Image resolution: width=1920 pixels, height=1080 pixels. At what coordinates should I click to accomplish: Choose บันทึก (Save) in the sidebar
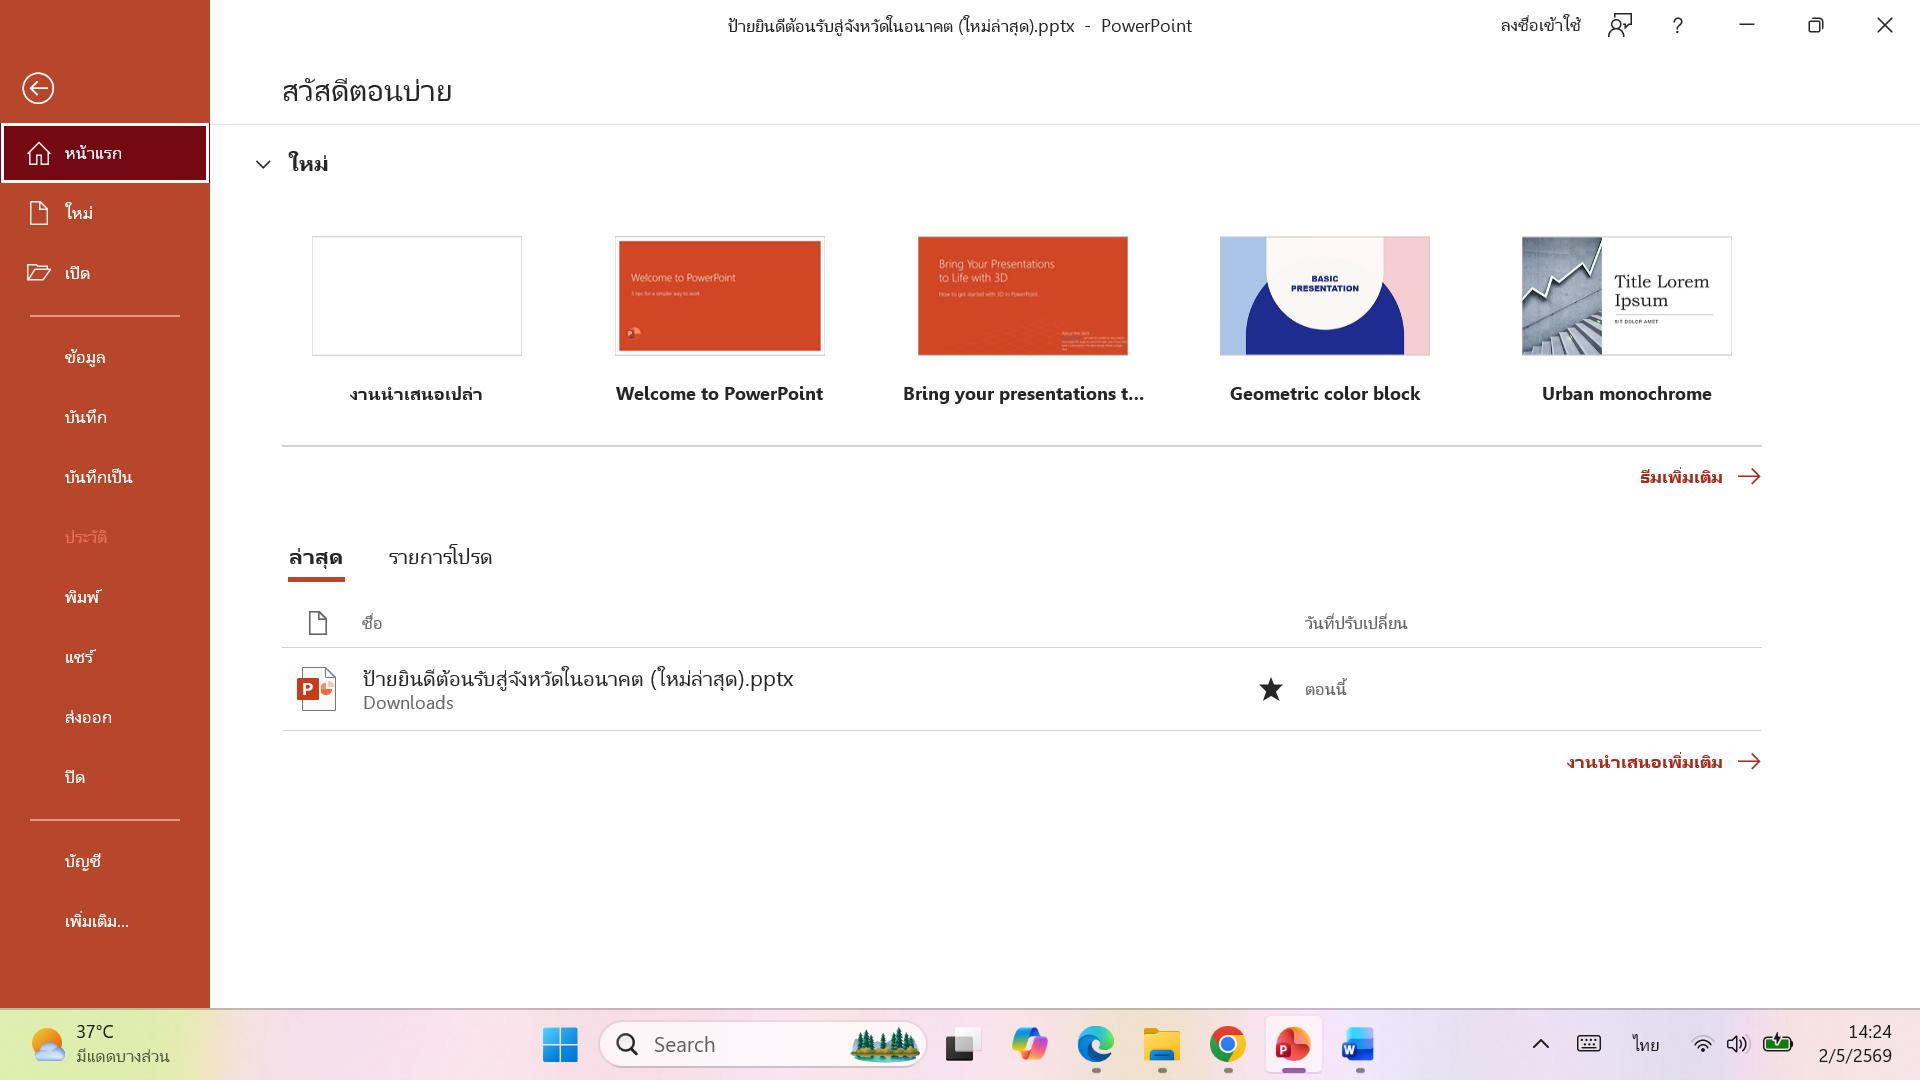tap(105, 417)
